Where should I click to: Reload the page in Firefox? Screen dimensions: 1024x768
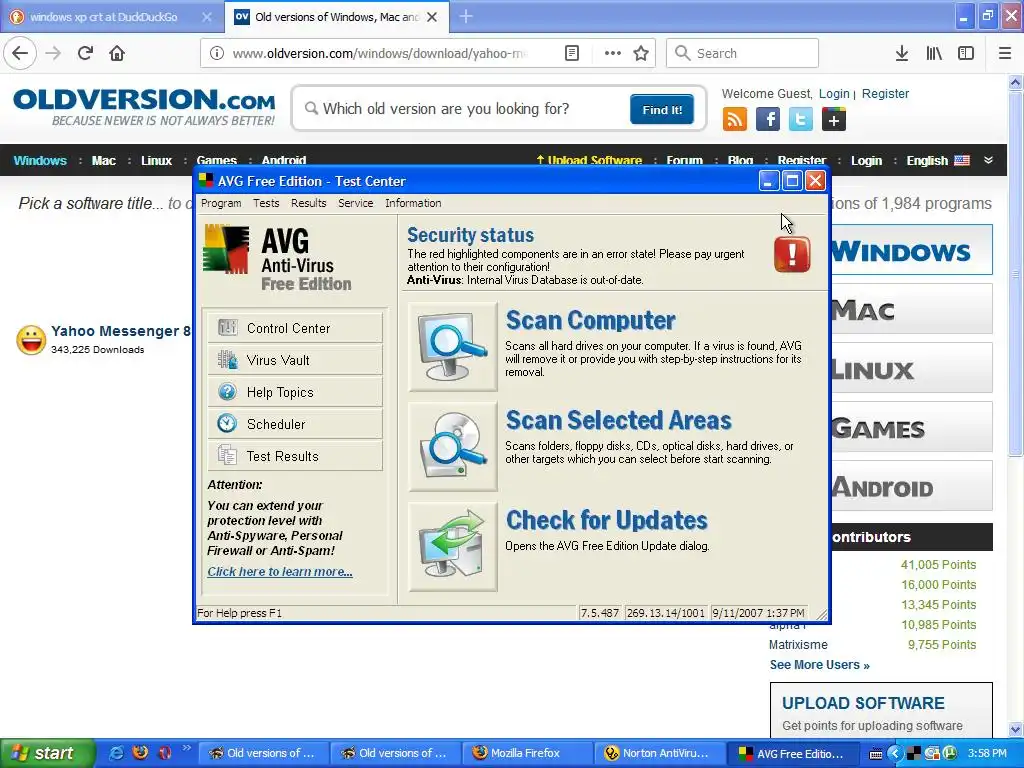tap(85, 53)
